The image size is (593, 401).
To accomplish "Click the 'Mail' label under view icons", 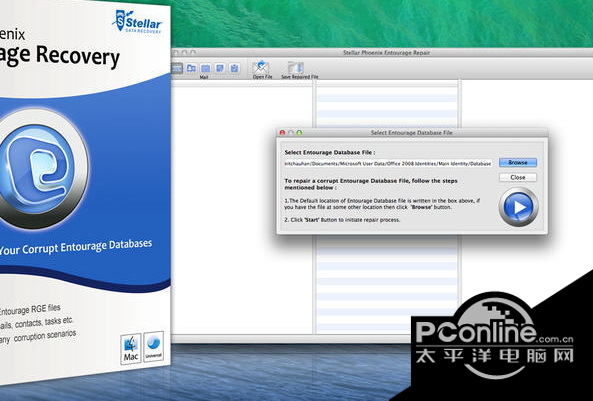I will point(204,77).
